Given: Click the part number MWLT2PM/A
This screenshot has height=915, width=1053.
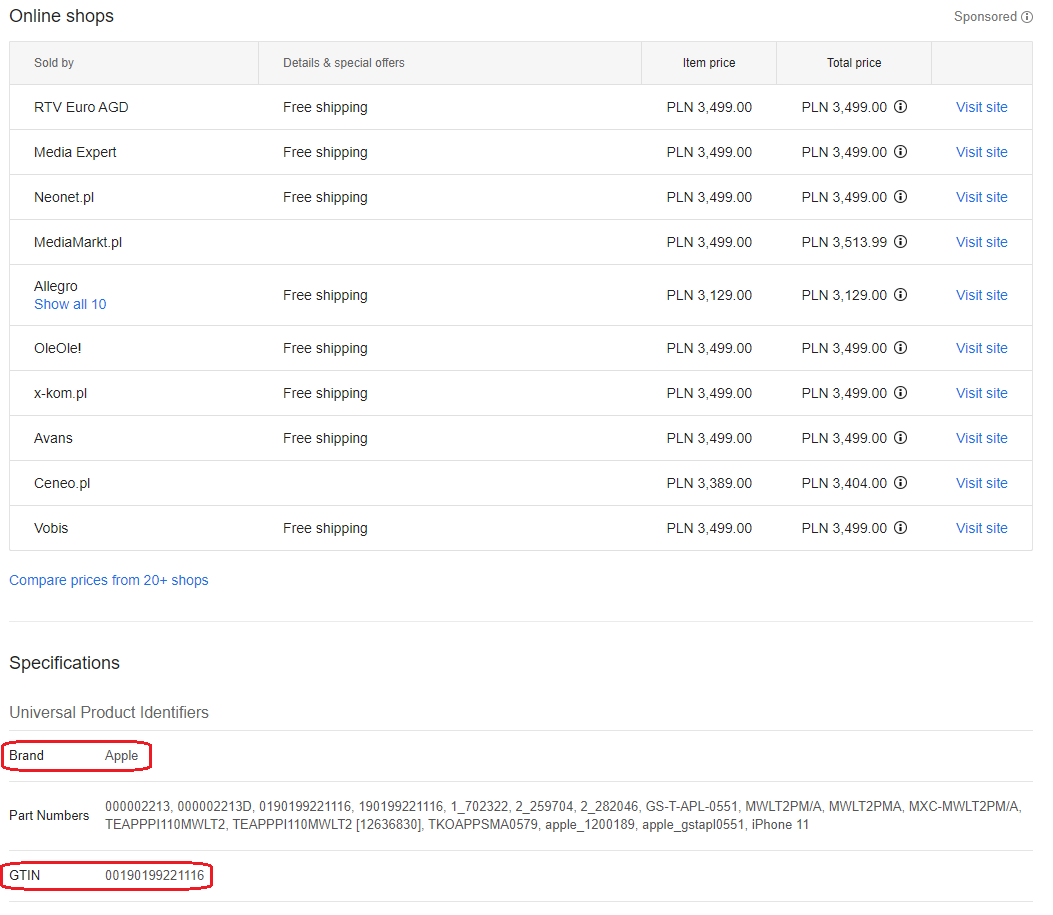Looking at the screenshot, I should click(x=783, y=806).
